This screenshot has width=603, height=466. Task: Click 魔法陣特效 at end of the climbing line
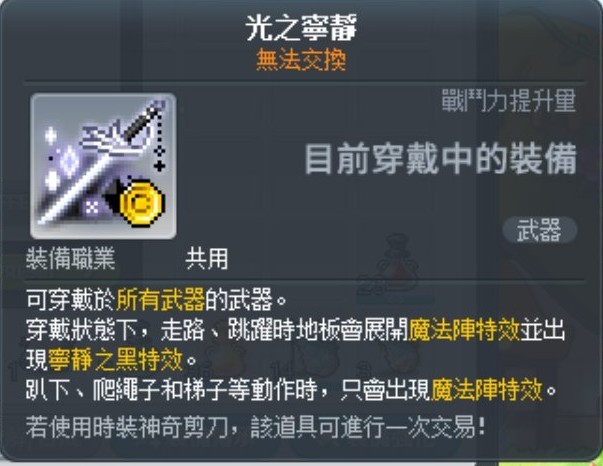point(486,390)
